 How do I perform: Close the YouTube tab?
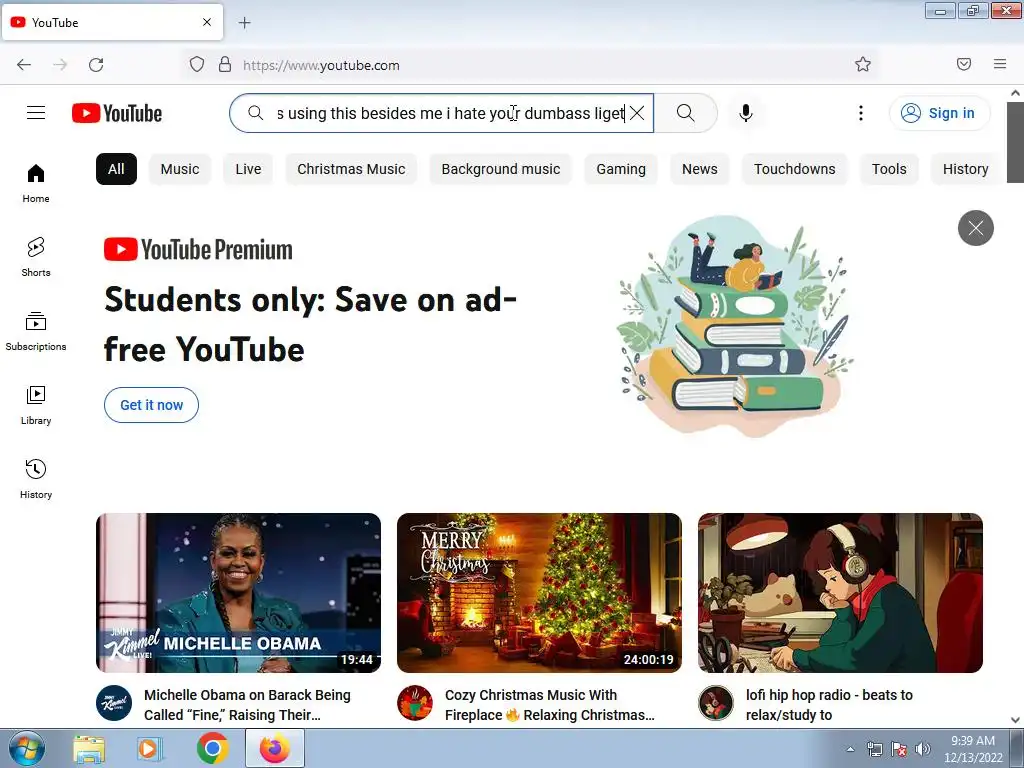pyautogui.click(x=207, y=22)
